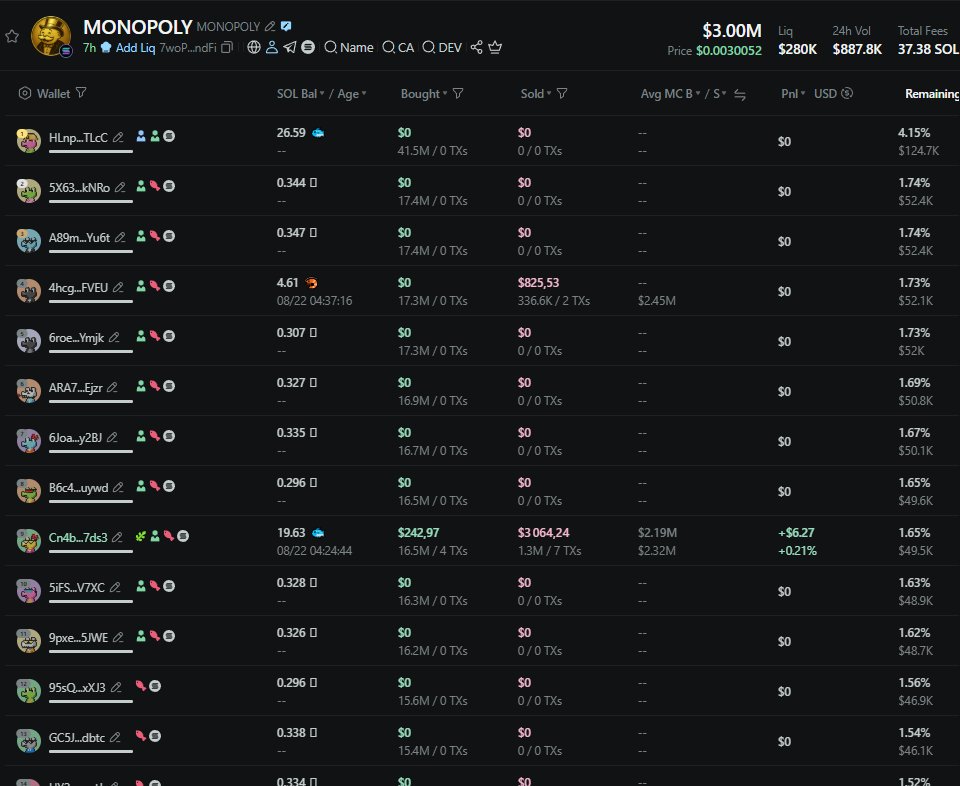Select the $280K liquidity value

797,50
